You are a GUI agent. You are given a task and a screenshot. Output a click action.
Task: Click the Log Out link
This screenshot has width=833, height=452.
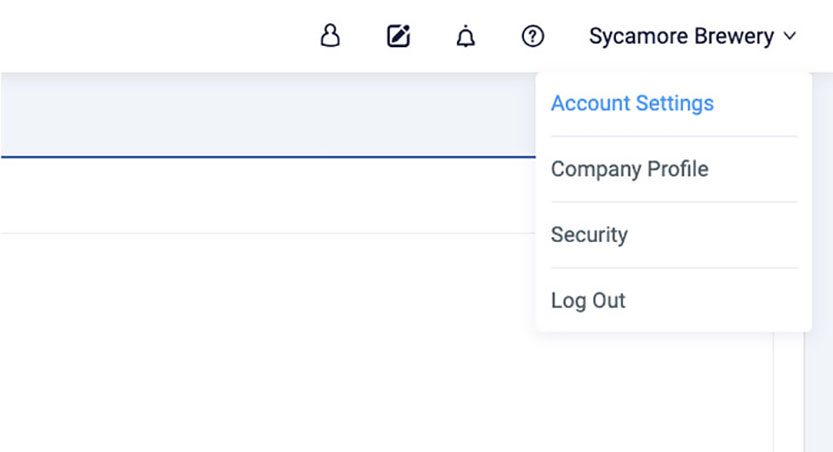(x=588, y=301)
